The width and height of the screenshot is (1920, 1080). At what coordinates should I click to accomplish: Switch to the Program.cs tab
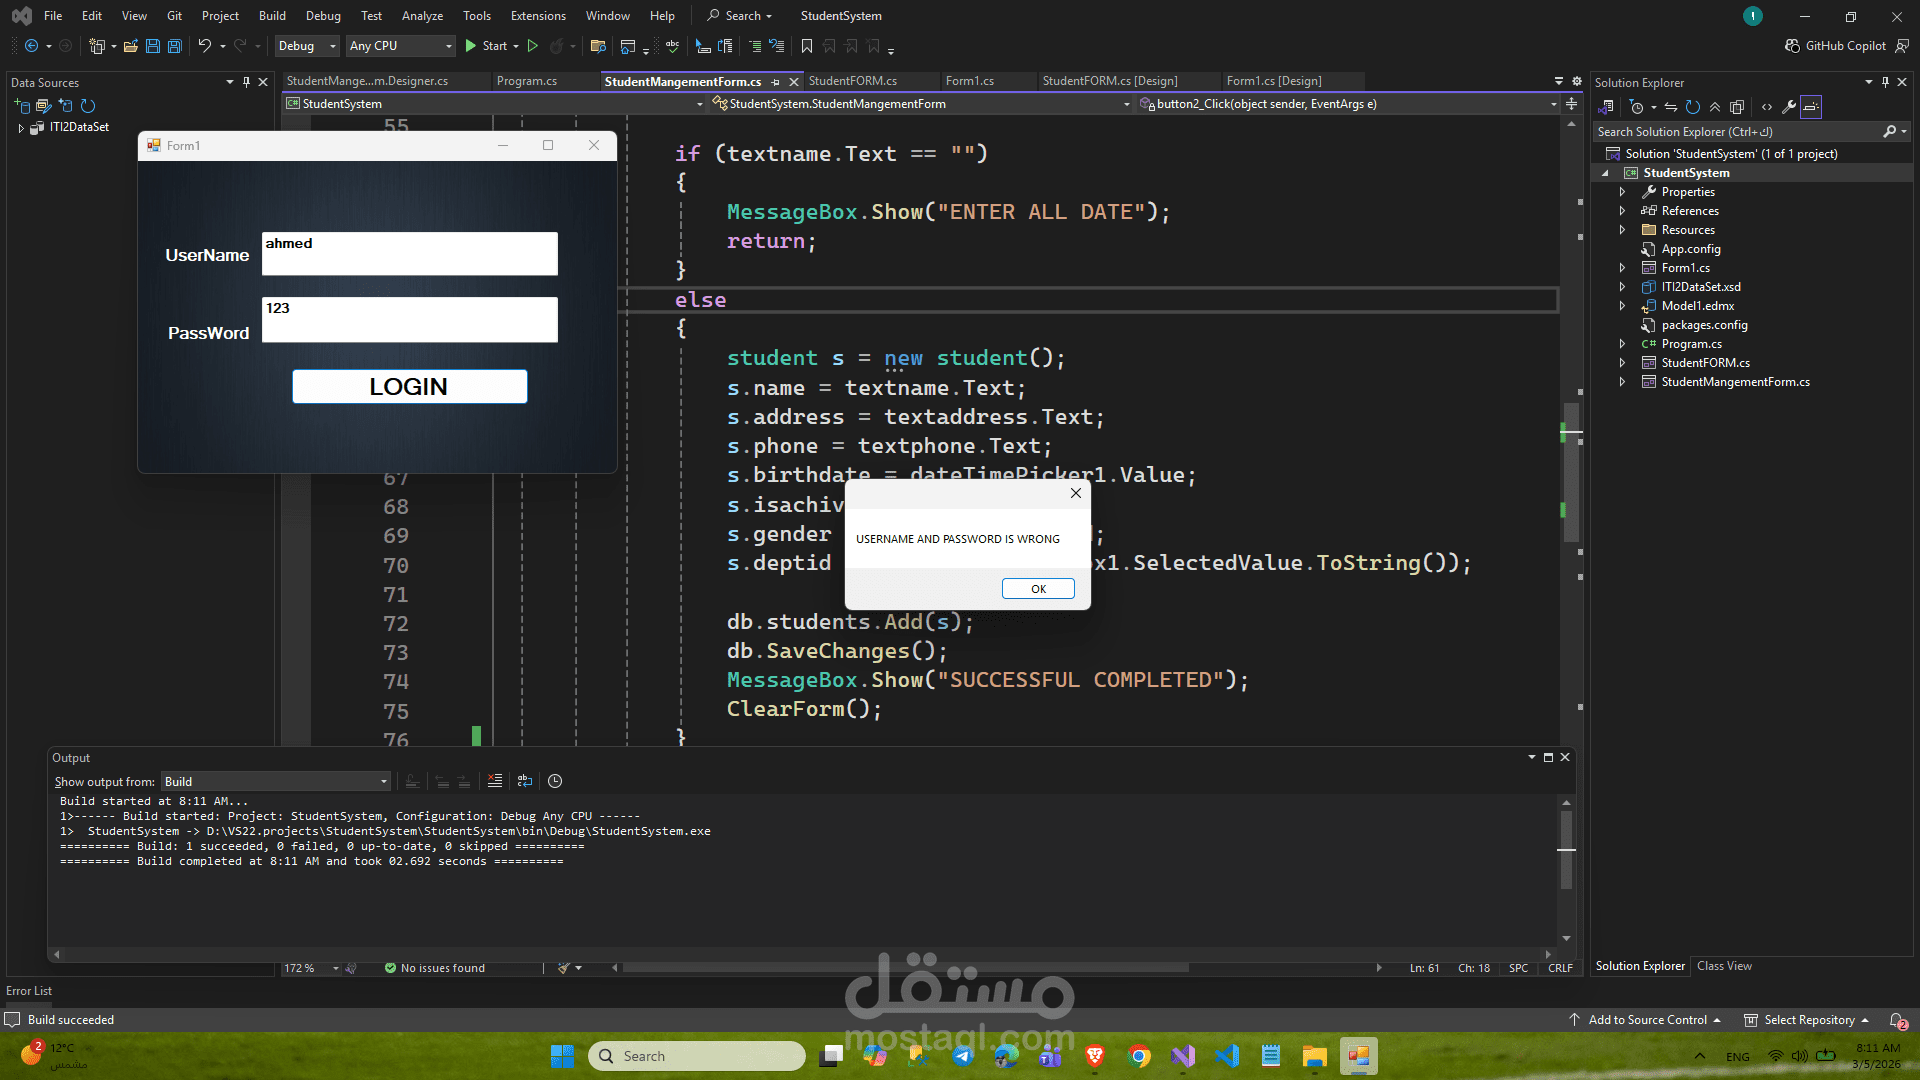coord(526,81)
